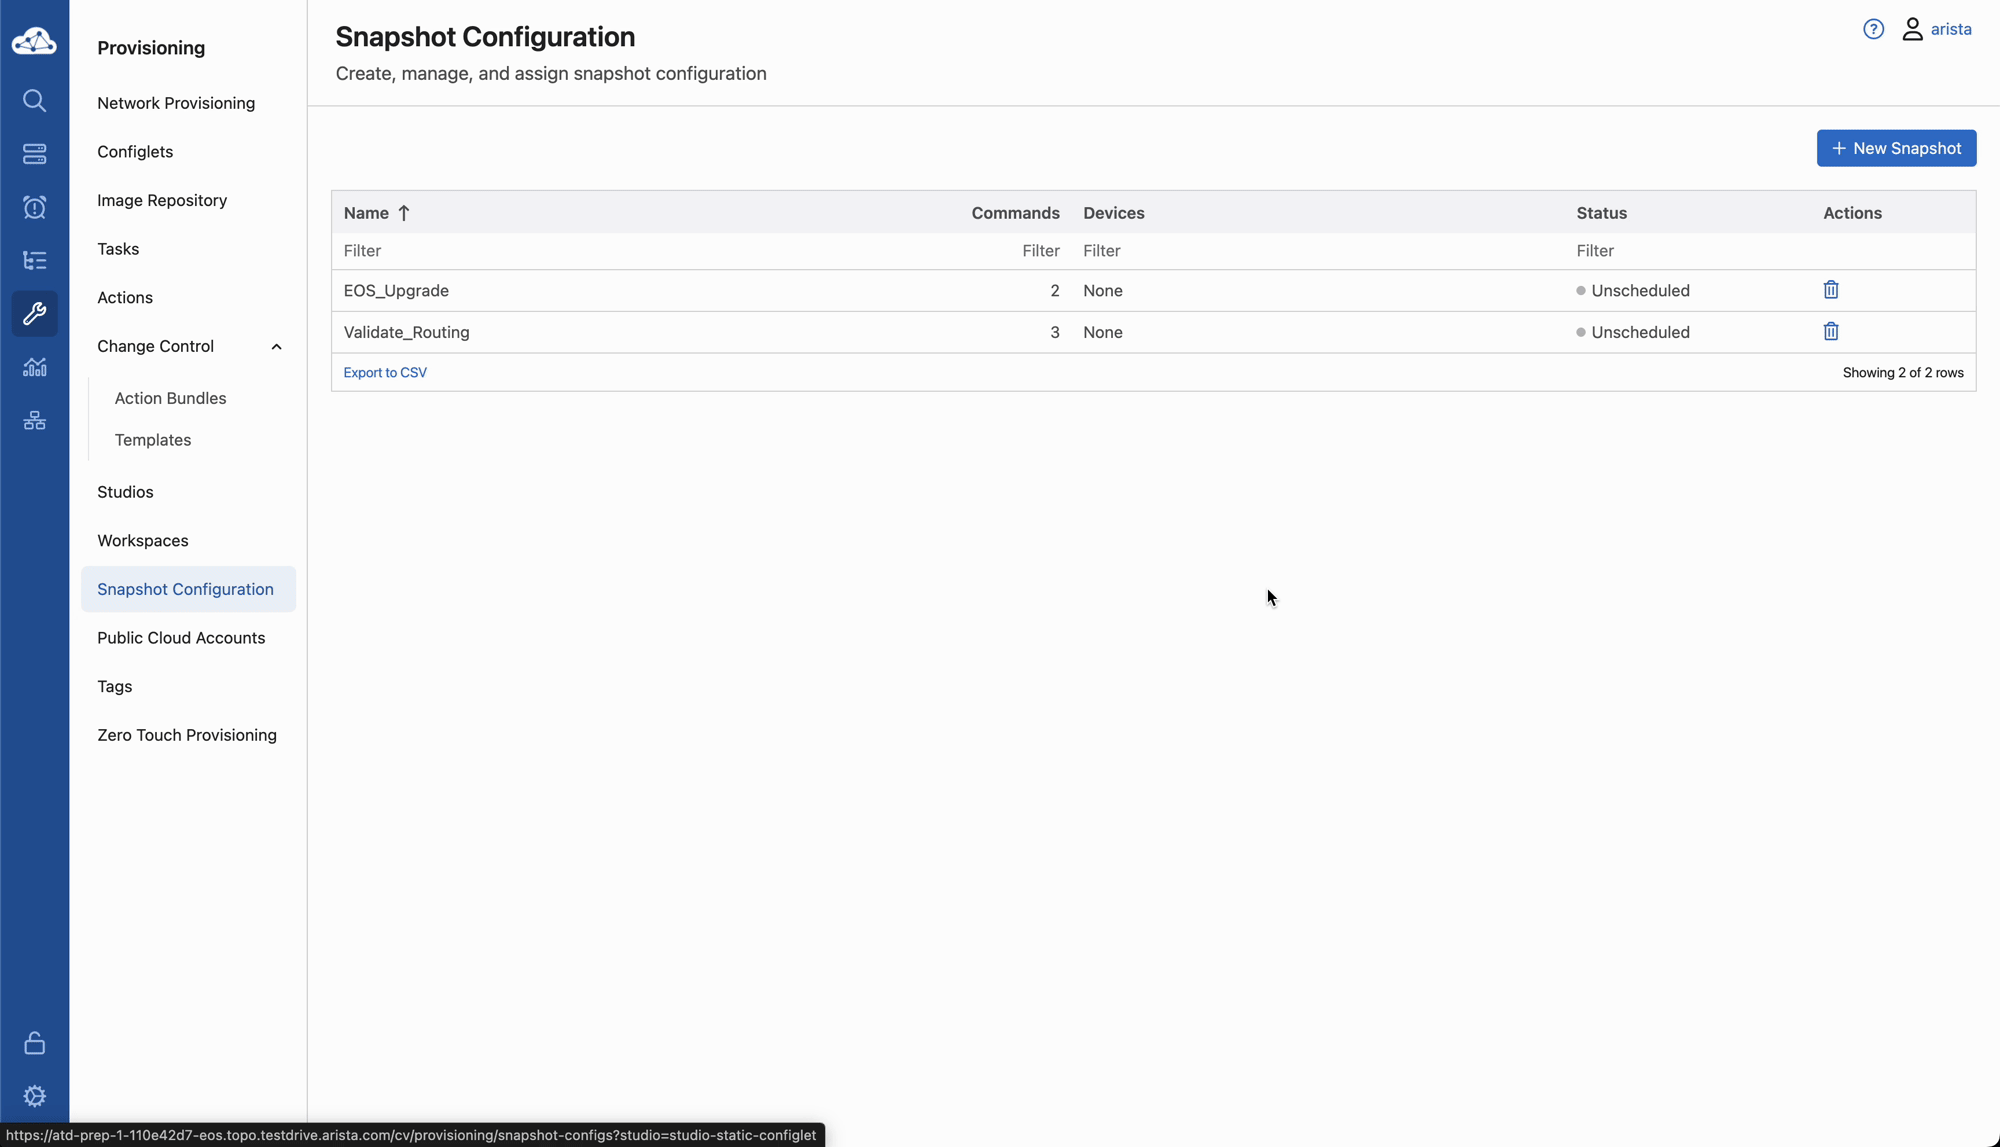This screenshot has width=2000, height=1147.
Task: Select Zero Touch Provisioning menu item
Action: tap(187, 735)
